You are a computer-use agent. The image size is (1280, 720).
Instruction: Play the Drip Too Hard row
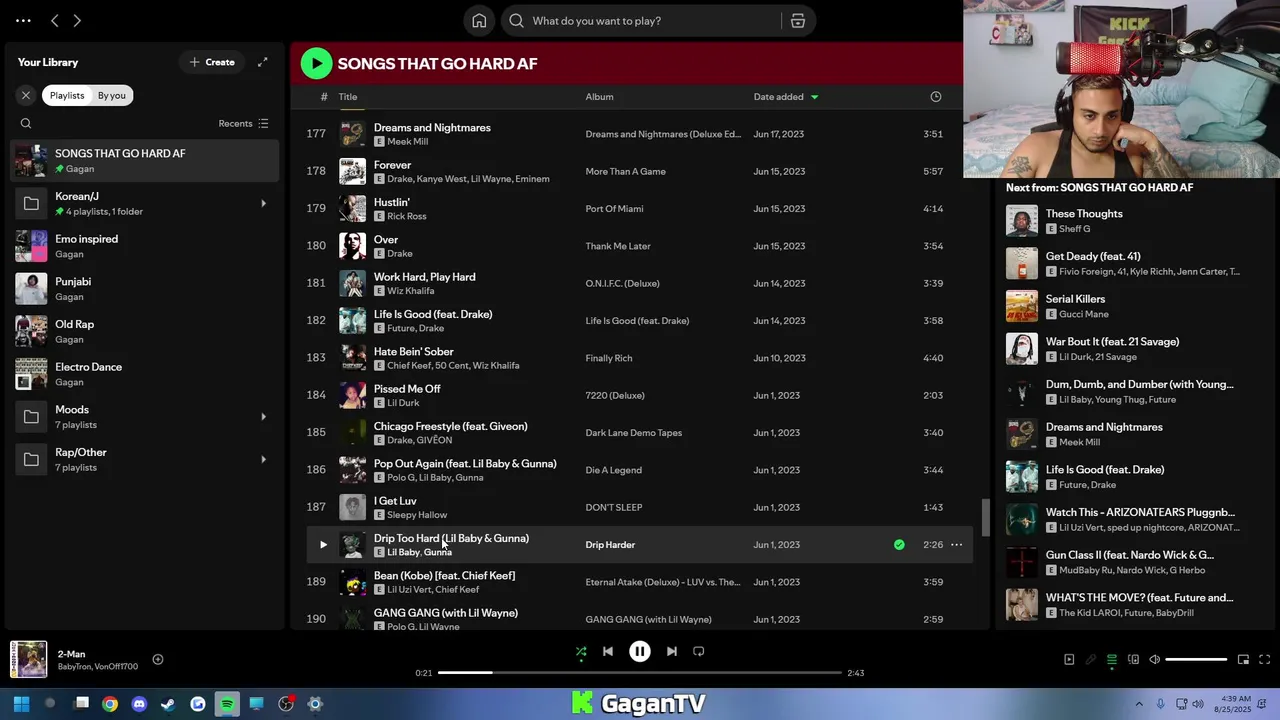click(x=323, y=545)
